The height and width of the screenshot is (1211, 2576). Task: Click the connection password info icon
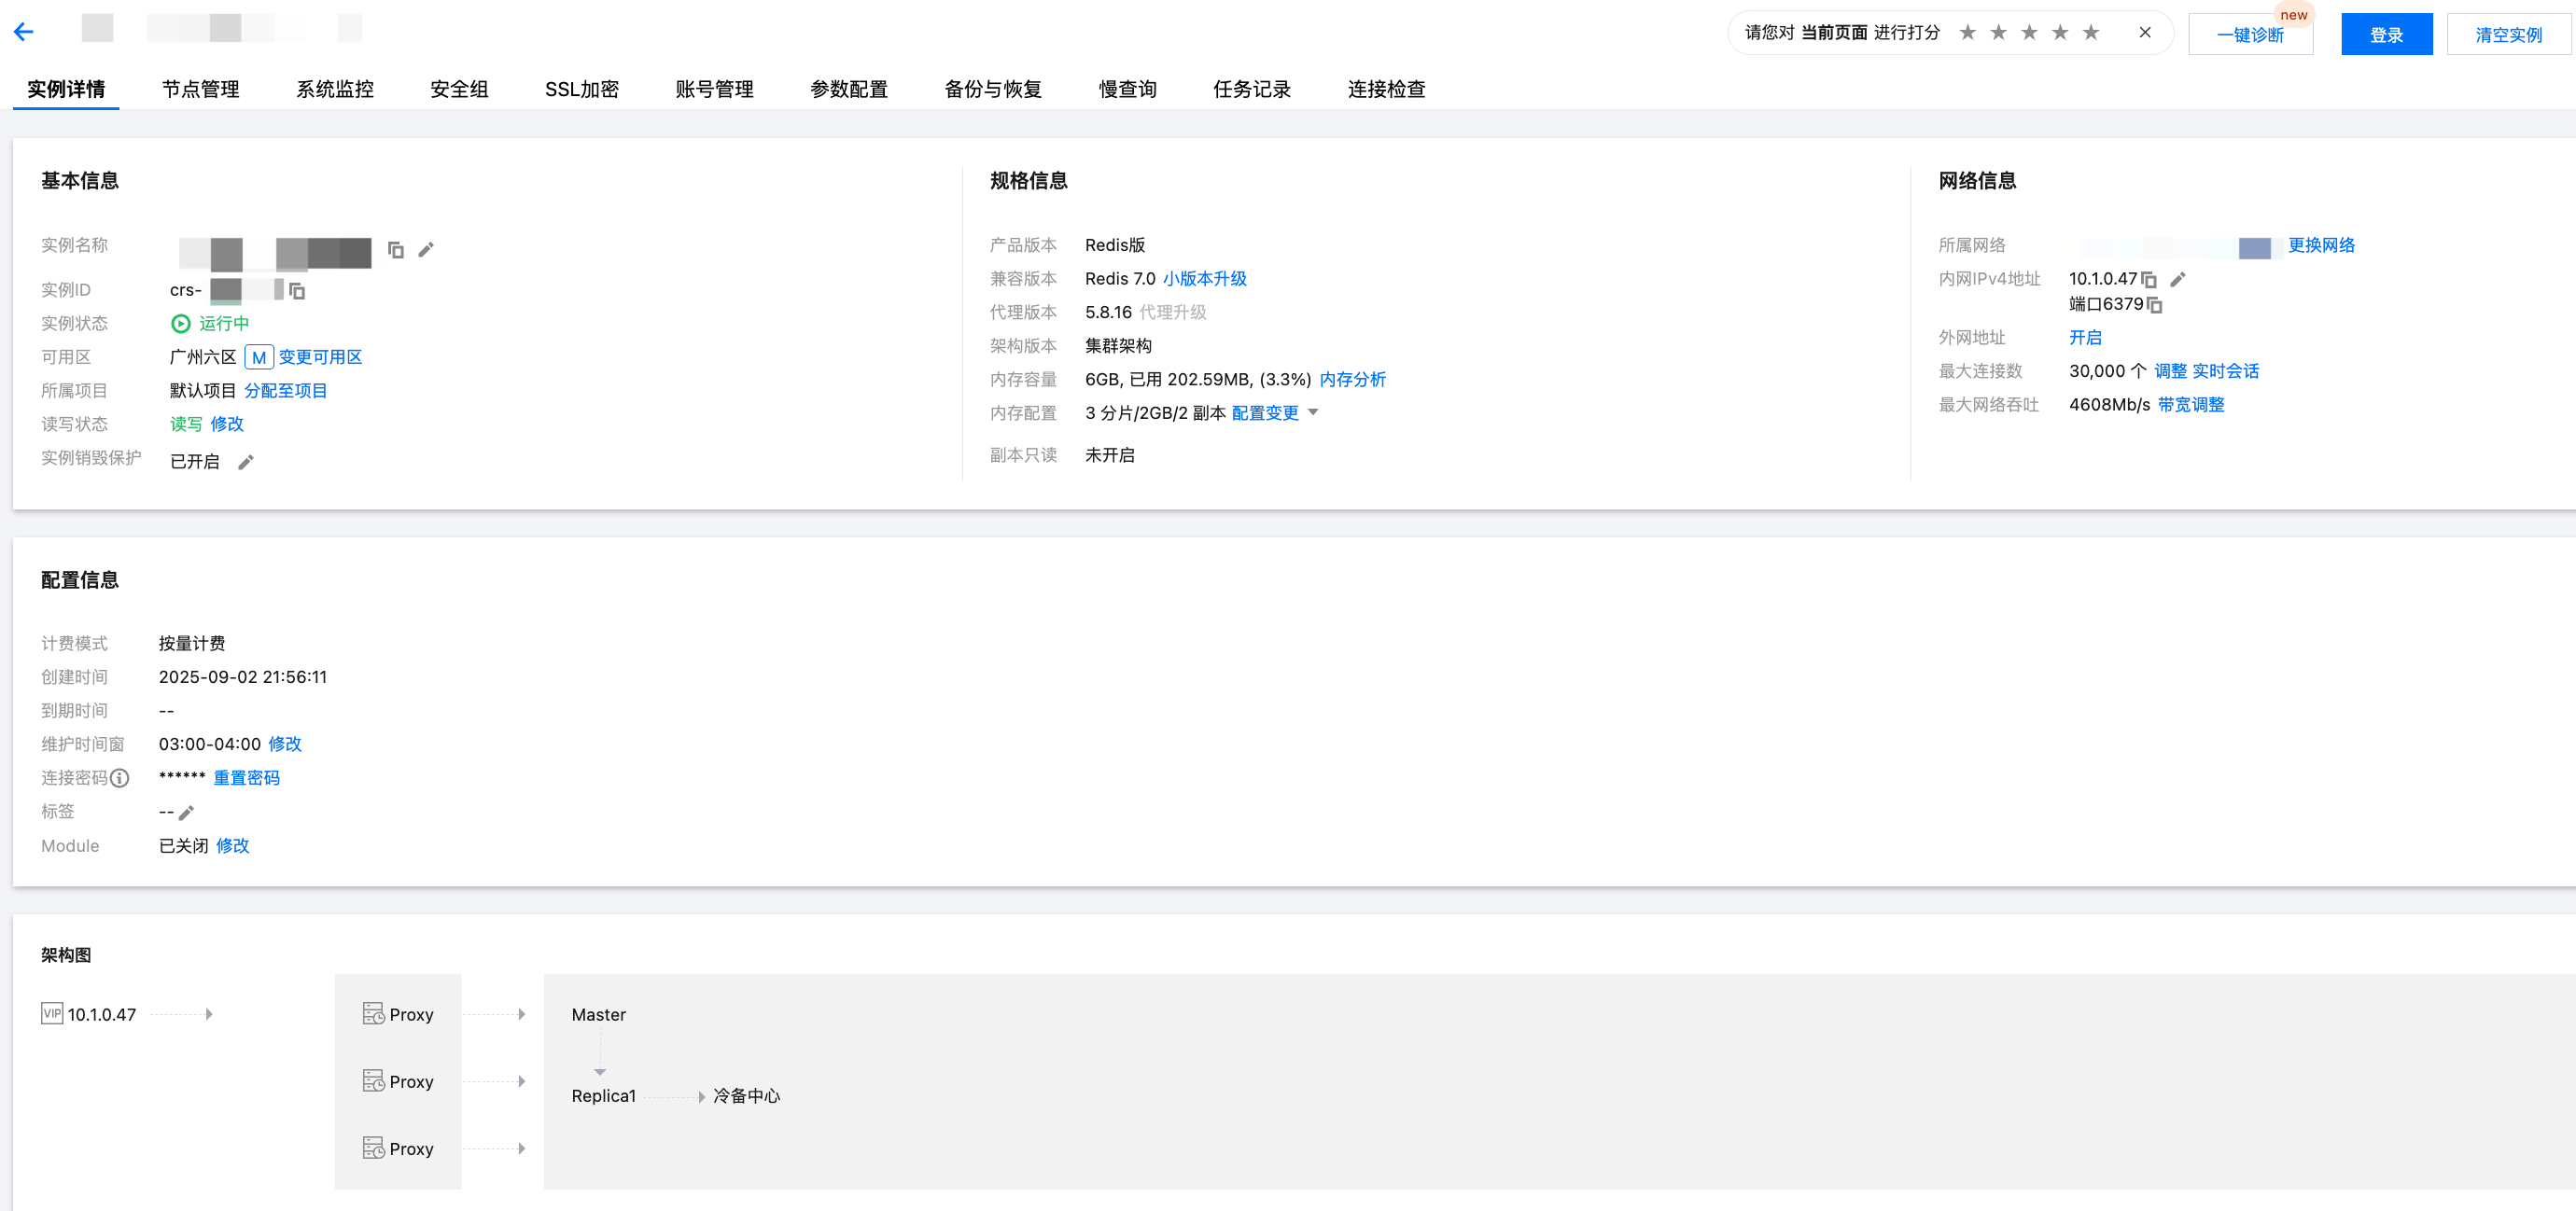point(120,778)
